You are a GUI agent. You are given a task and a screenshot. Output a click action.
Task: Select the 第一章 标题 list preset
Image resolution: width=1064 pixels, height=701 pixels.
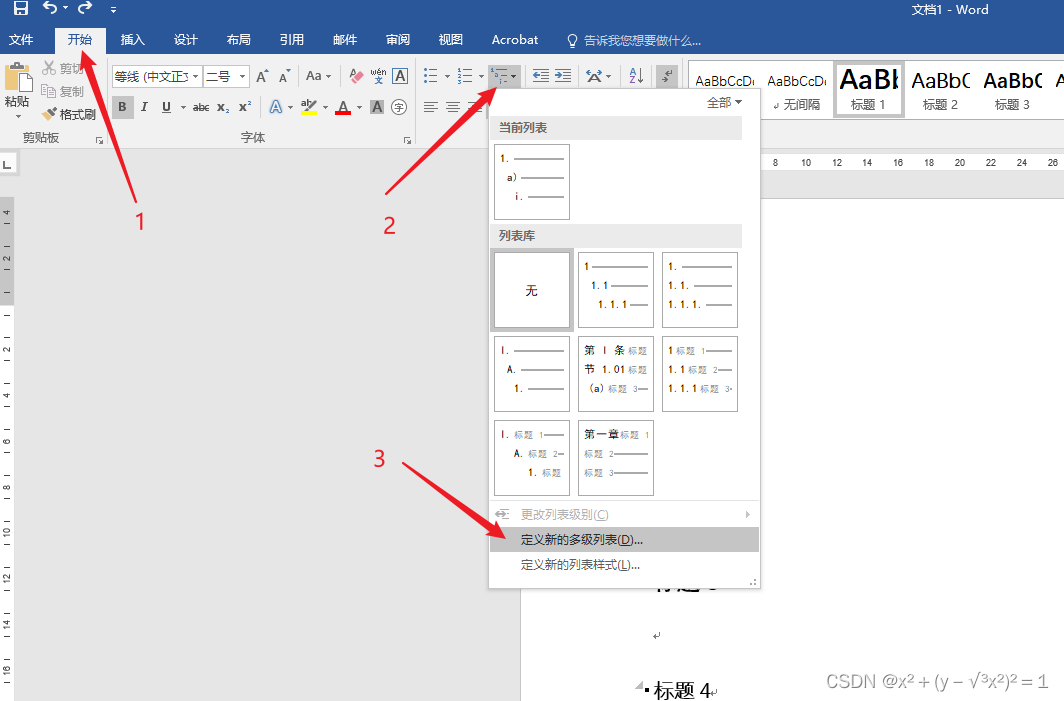615,457
